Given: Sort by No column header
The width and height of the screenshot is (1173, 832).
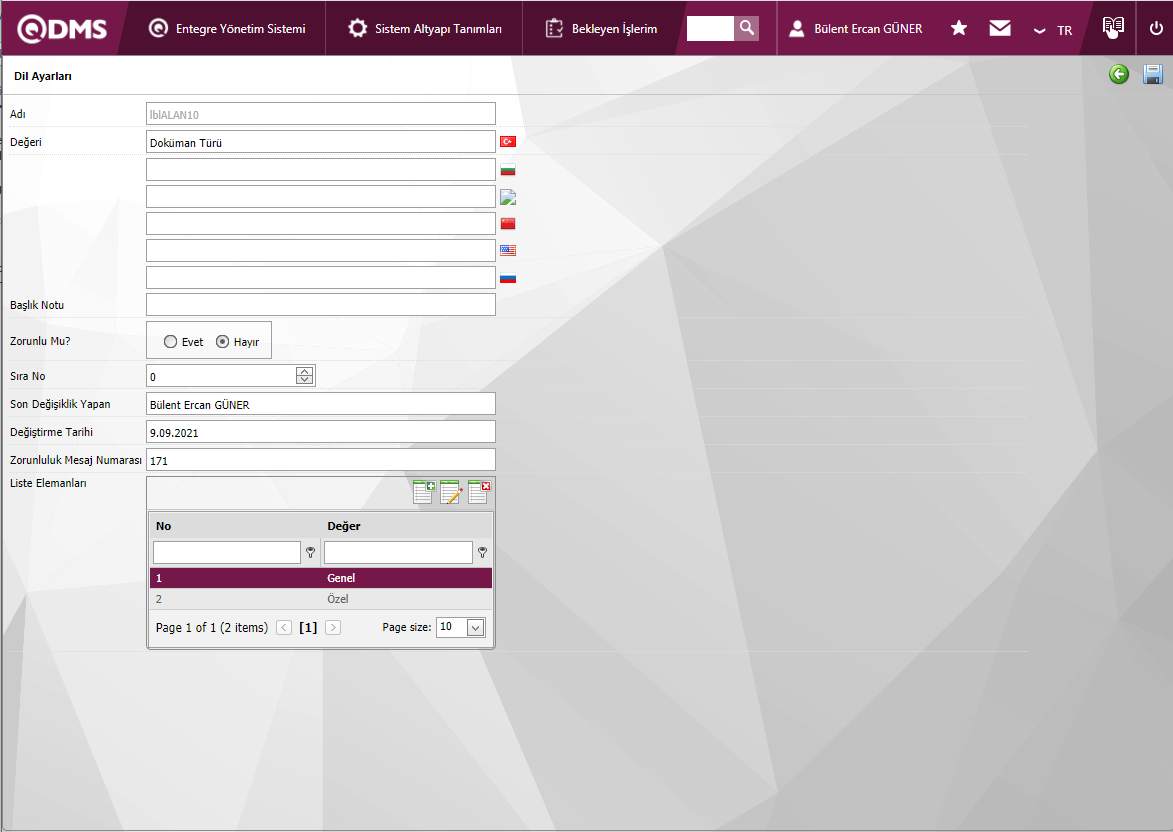Looking at the screenshot, I should pos(163,526).
